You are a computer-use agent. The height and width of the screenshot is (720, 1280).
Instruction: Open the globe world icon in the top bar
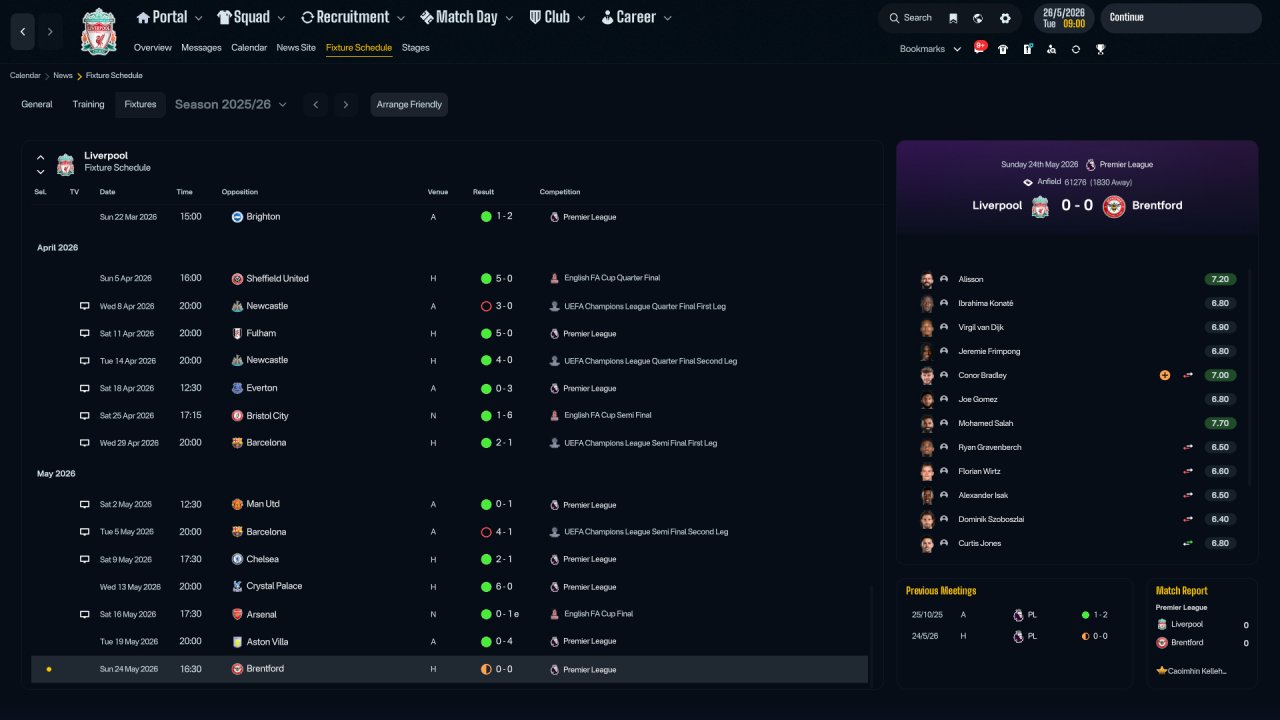pos(978,18)
